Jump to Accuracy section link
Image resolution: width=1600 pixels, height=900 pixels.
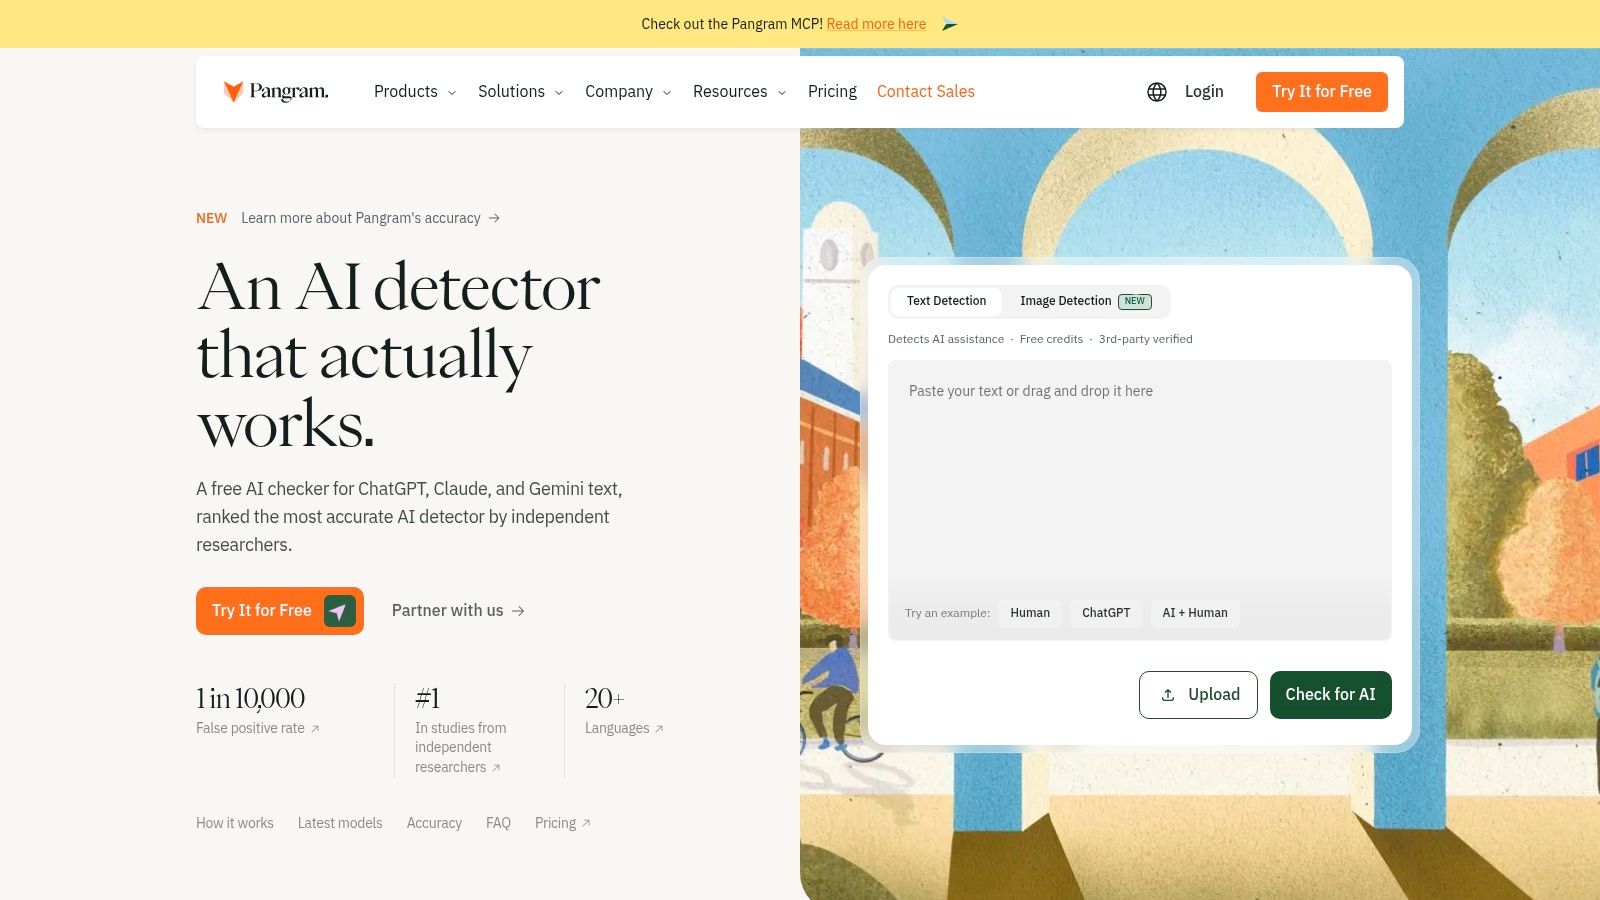tap(434, 823)
